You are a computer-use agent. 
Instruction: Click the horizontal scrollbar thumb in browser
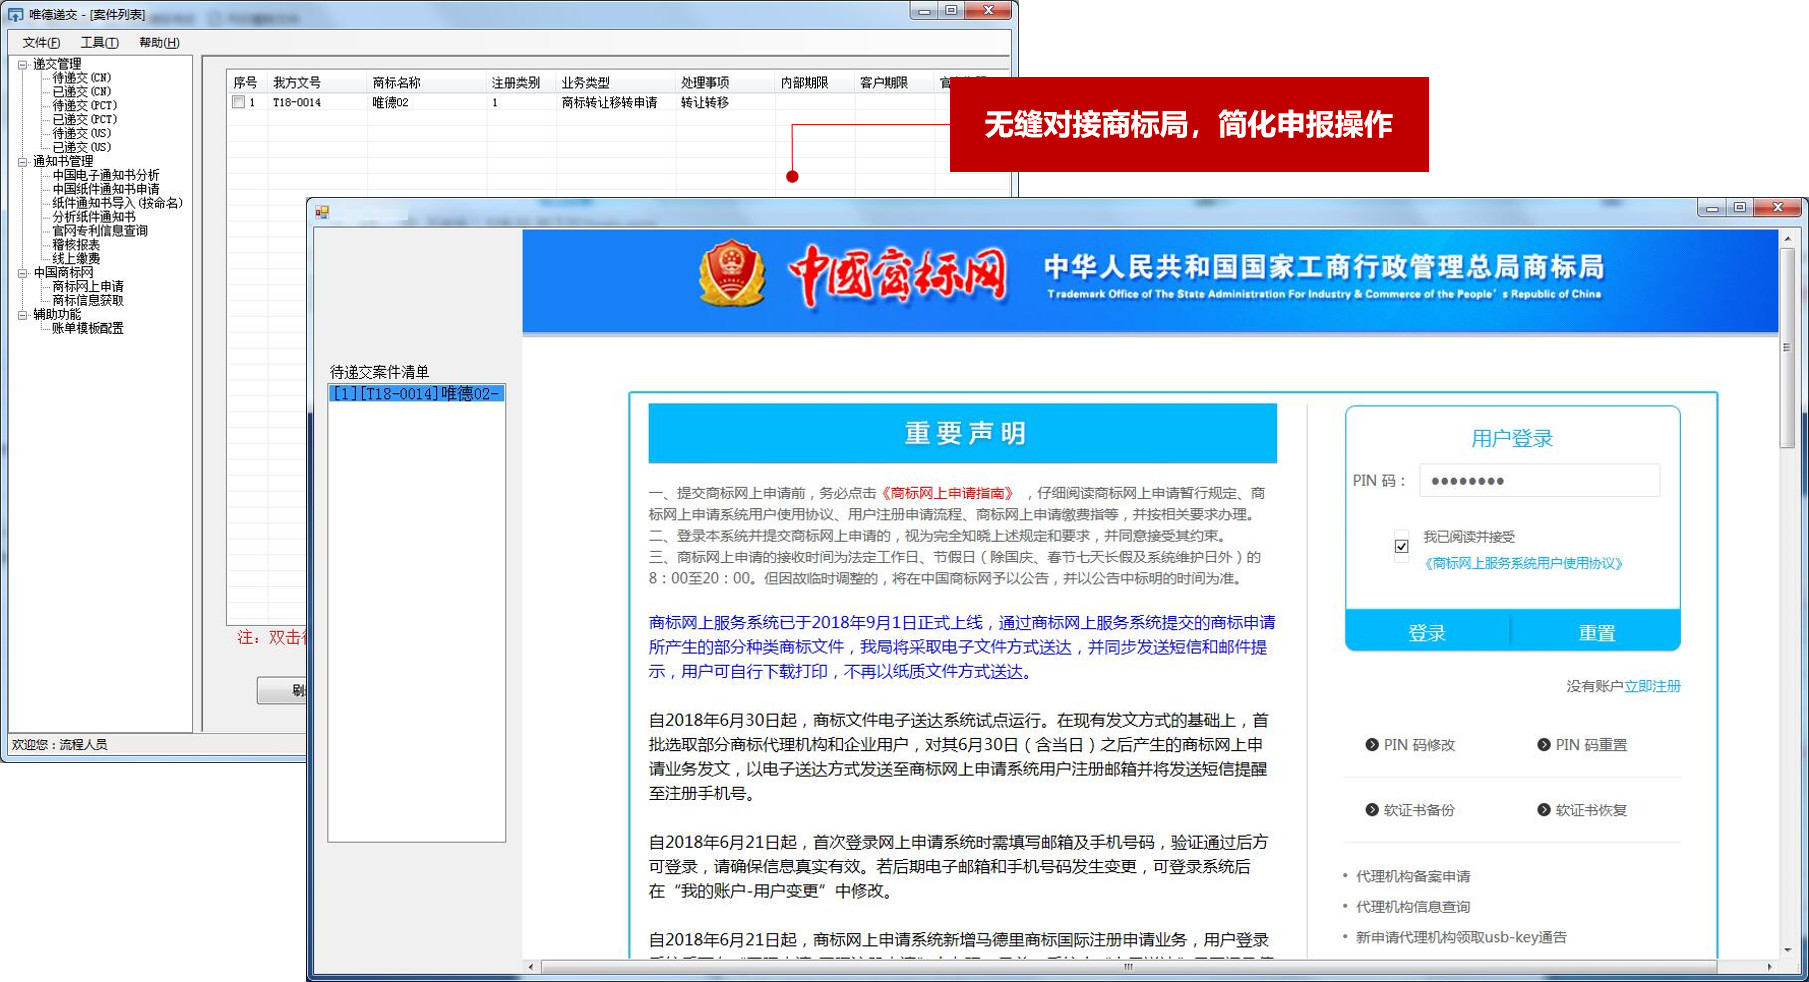(x=1128, y=967)
